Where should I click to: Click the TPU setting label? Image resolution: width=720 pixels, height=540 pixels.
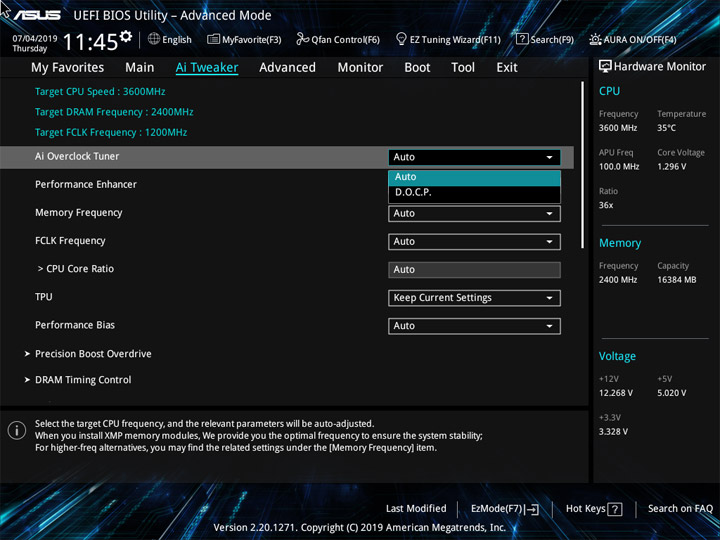(x=44, y=297)
